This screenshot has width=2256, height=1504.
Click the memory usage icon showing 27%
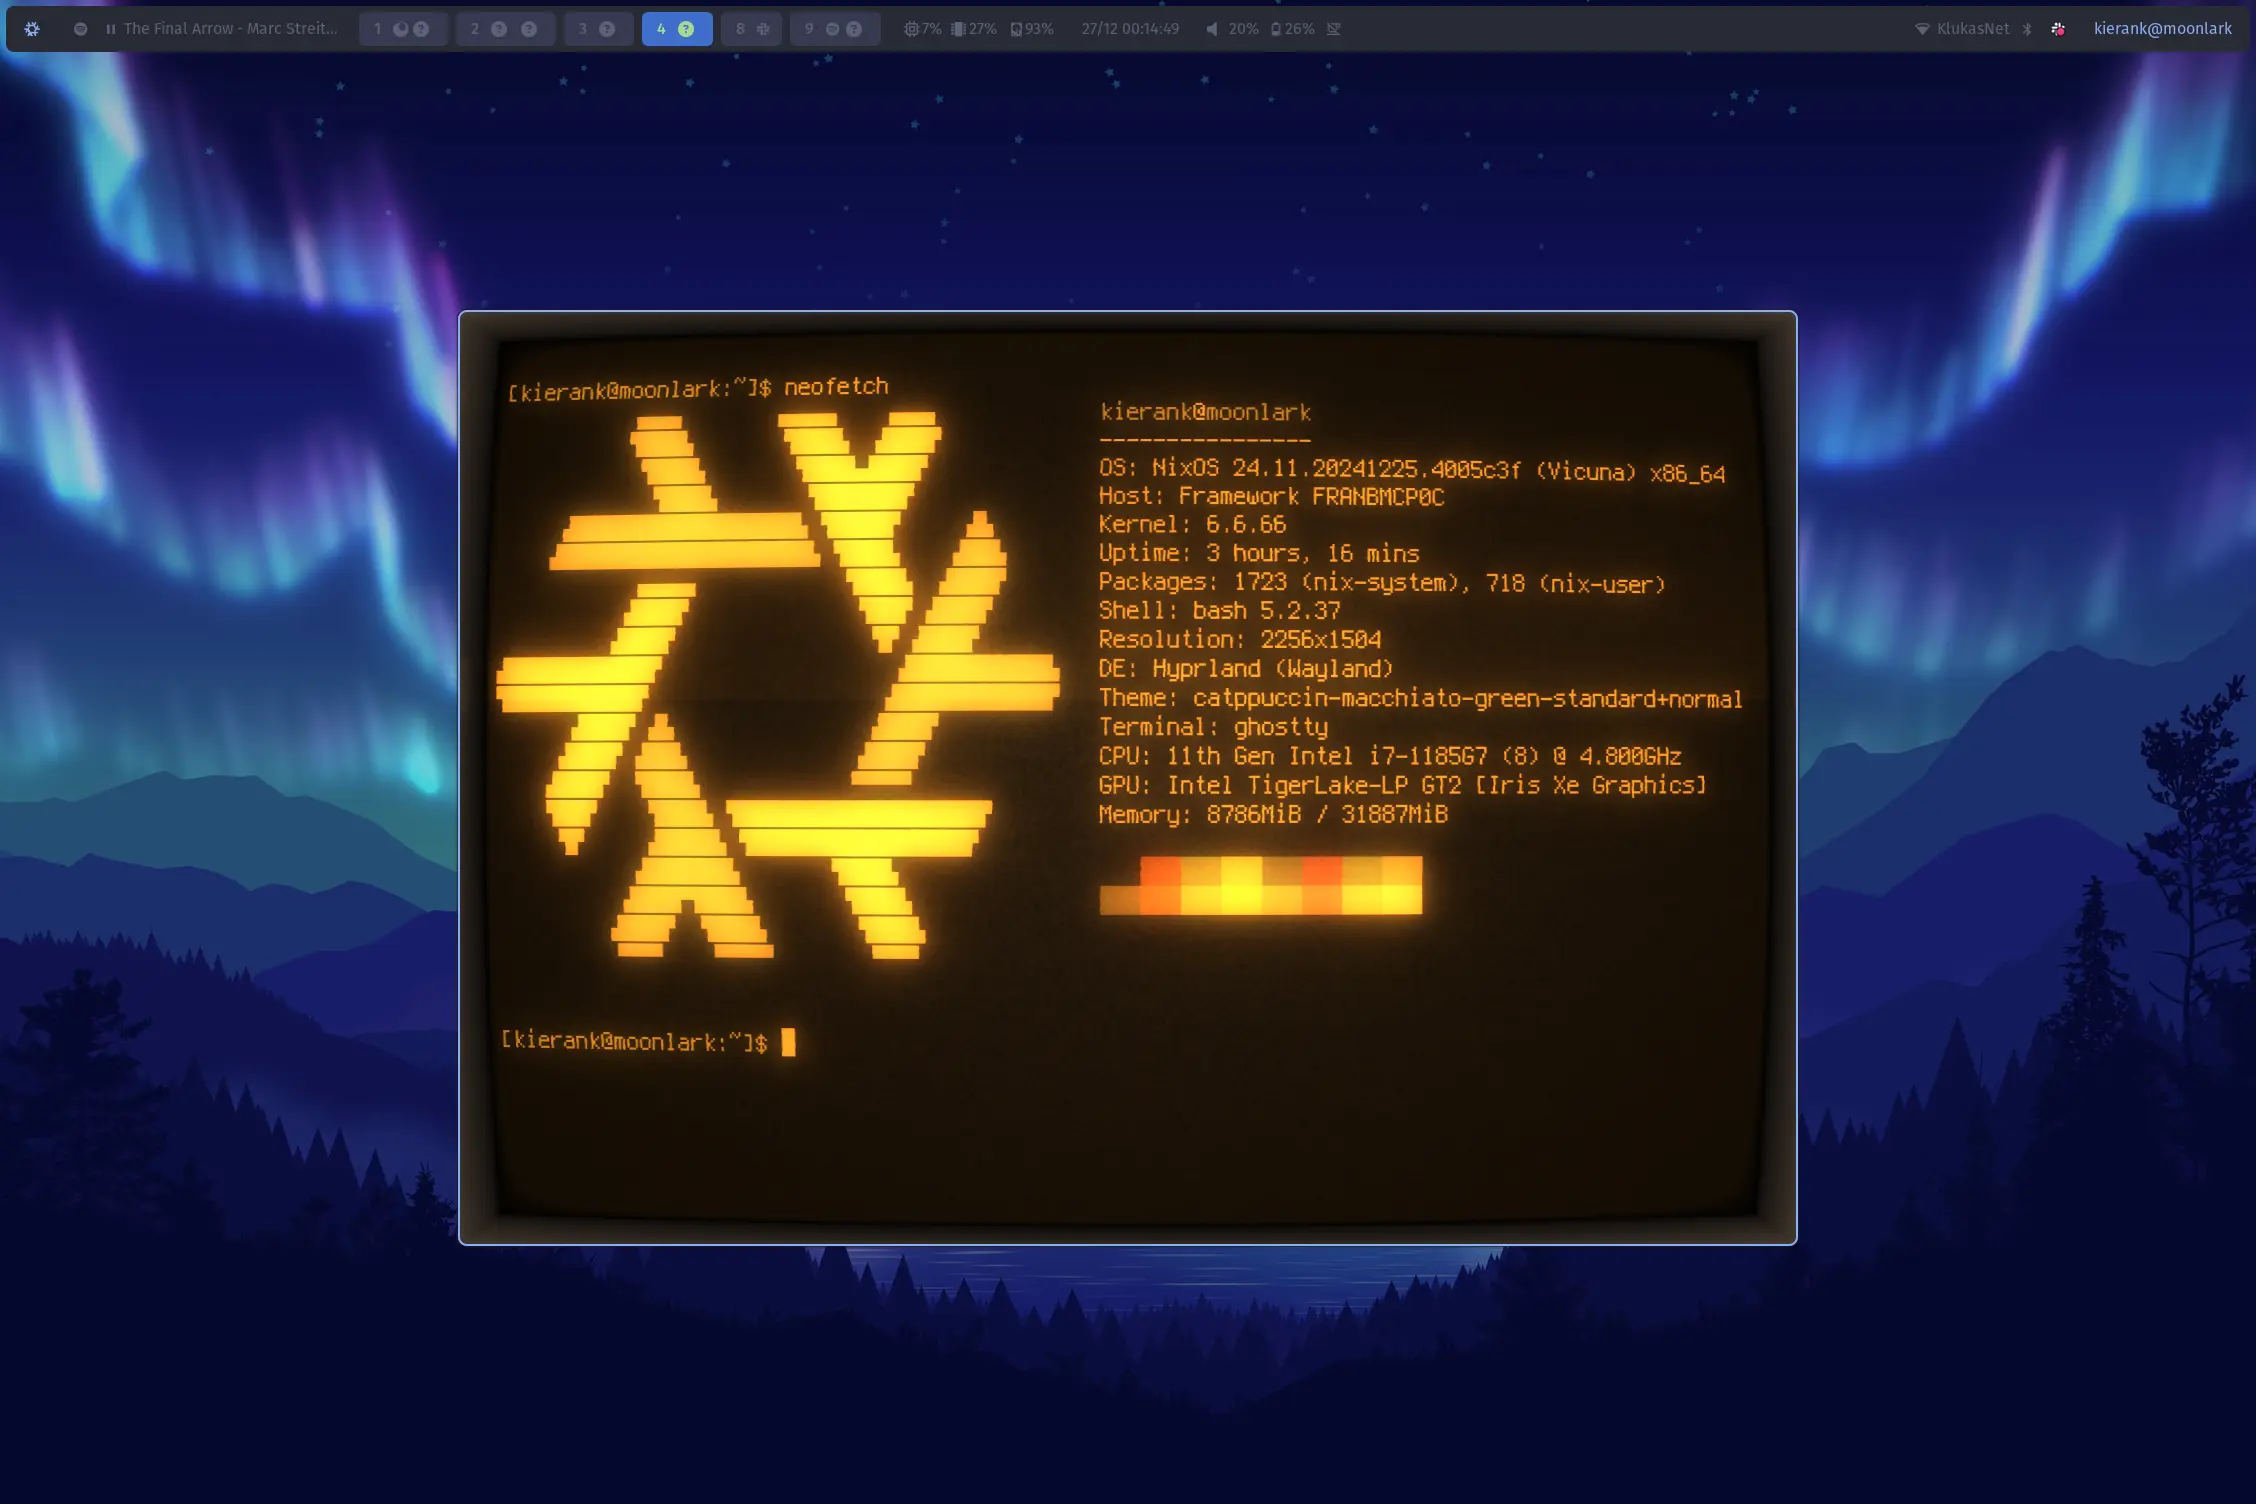[957, 29]
